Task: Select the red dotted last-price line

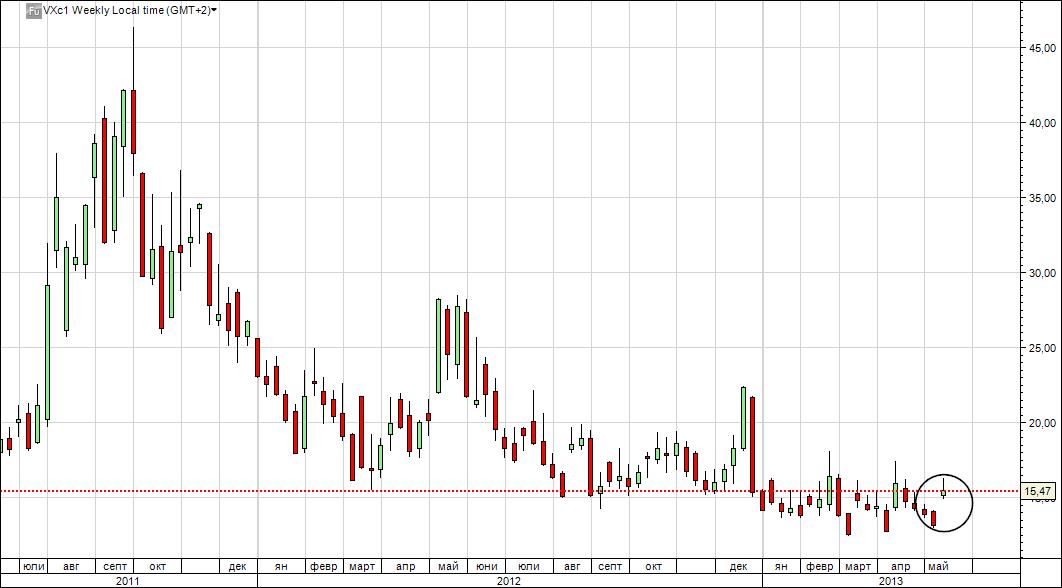Action: point(511,491)
